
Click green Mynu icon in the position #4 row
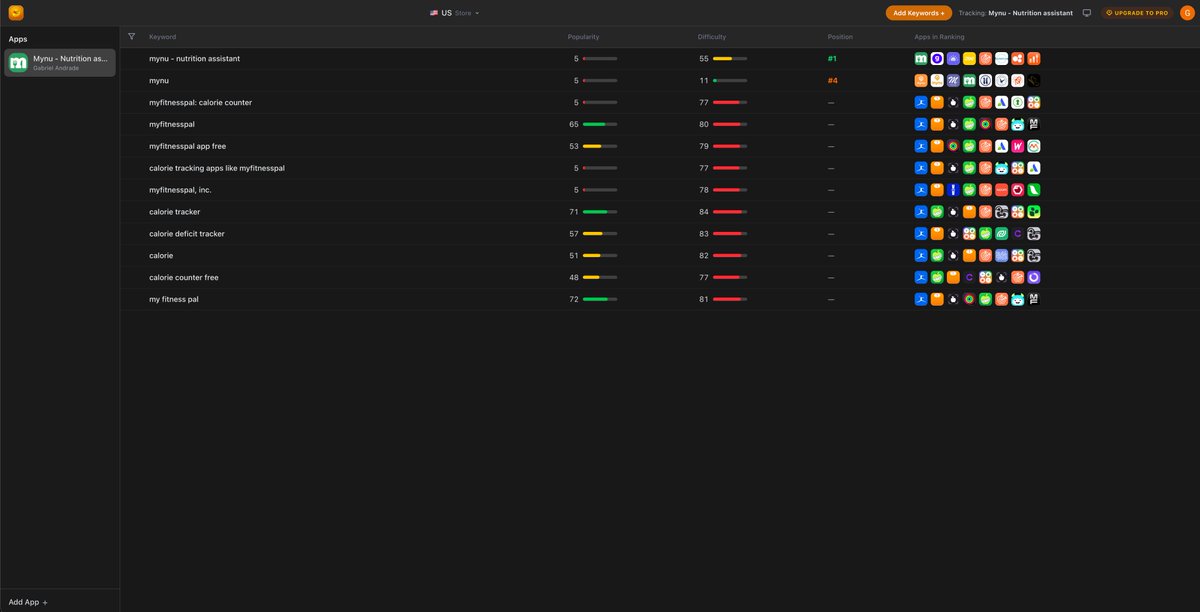tap(969, 81)
